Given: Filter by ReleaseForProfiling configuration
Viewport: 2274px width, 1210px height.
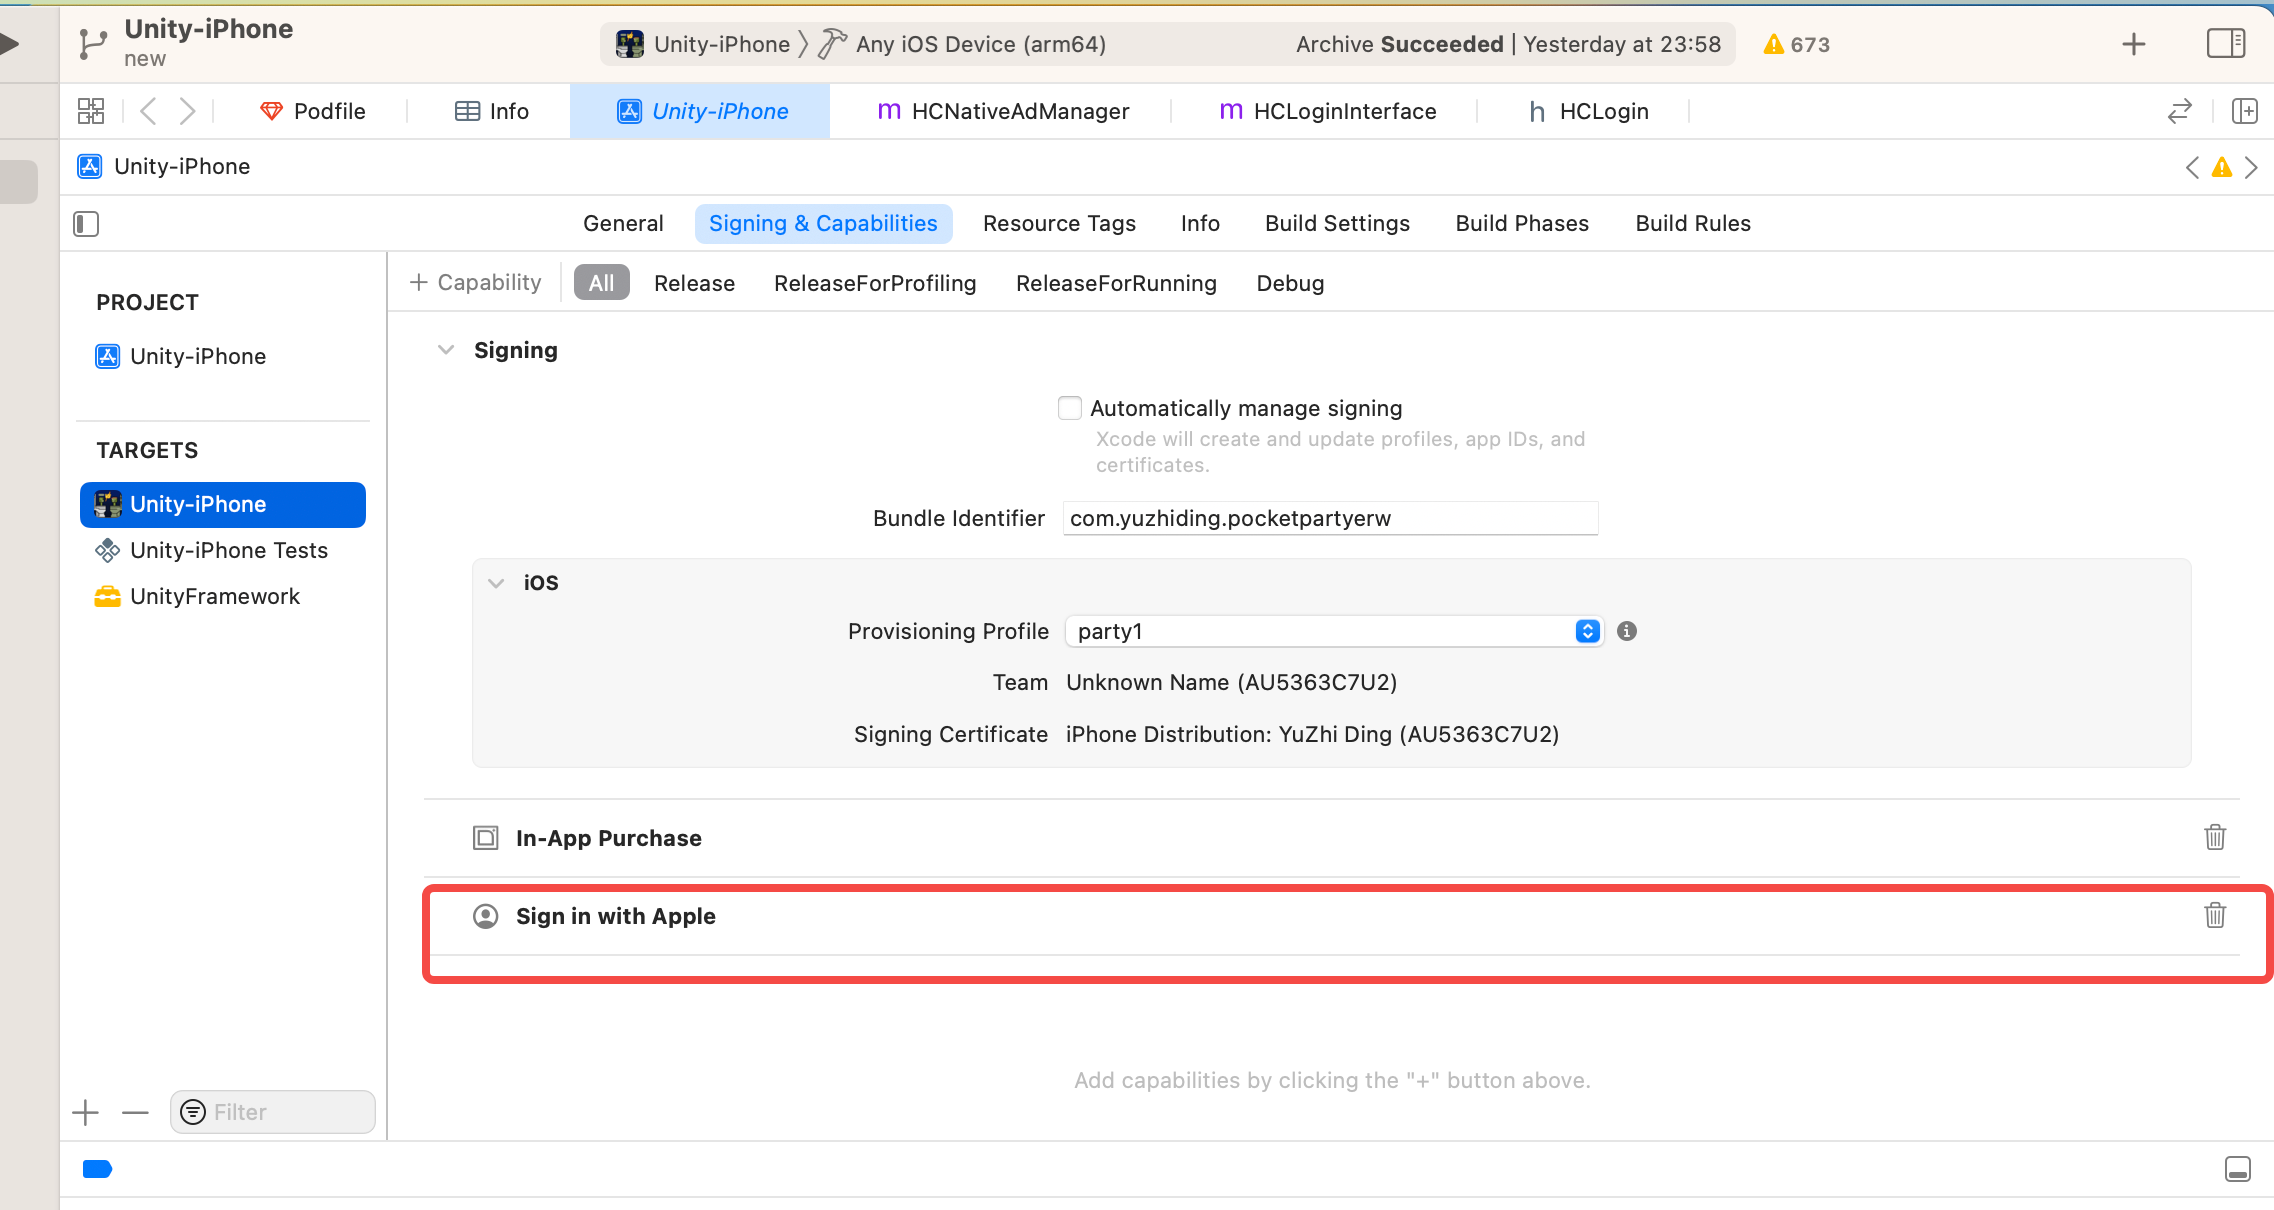Looking at the screenshot, I should (875, 283).
